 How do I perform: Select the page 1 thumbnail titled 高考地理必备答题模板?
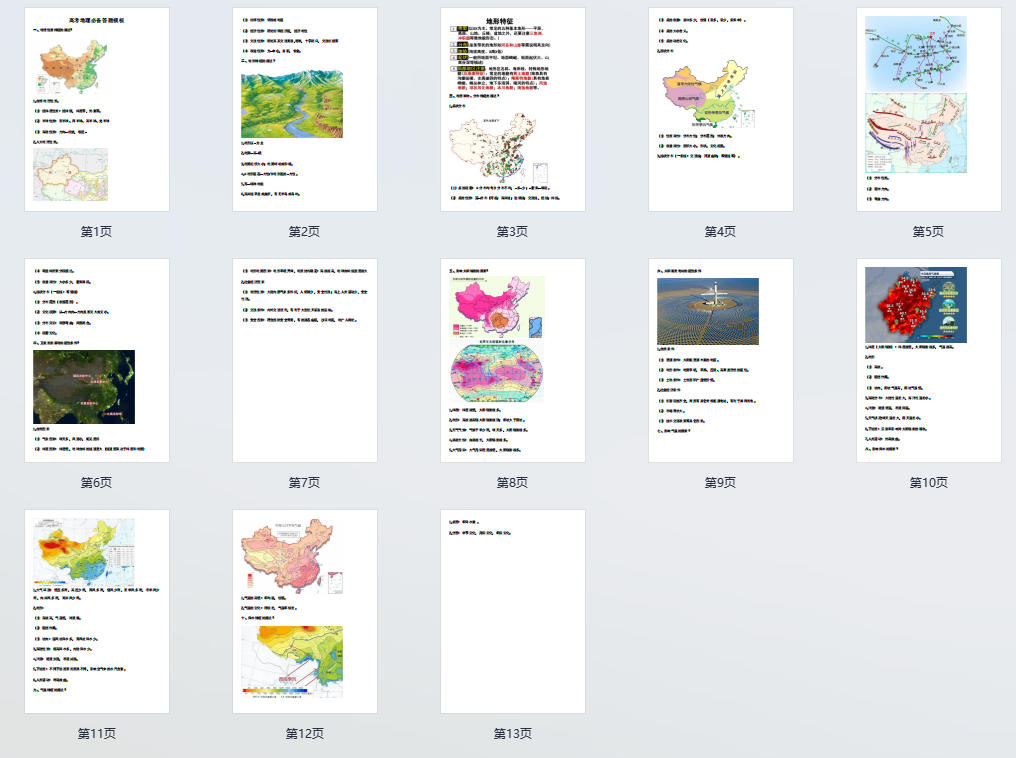click(97, 110)
